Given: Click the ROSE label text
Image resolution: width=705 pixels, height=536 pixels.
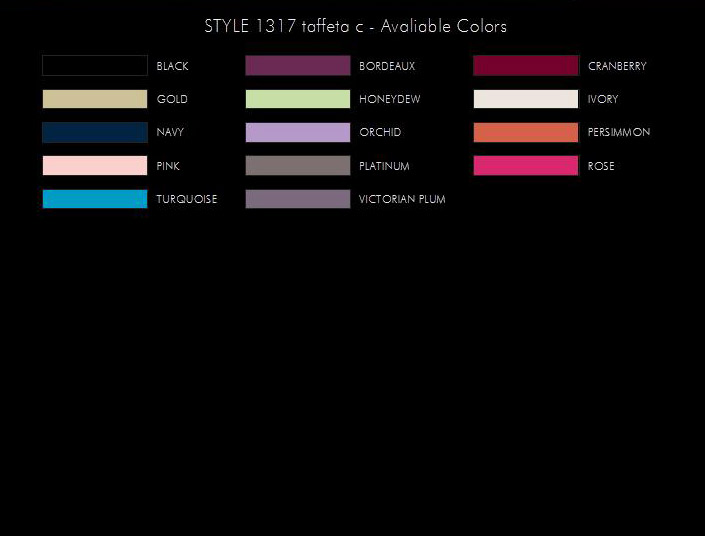Looking at the screenshot, I should [x=601, y=166].
